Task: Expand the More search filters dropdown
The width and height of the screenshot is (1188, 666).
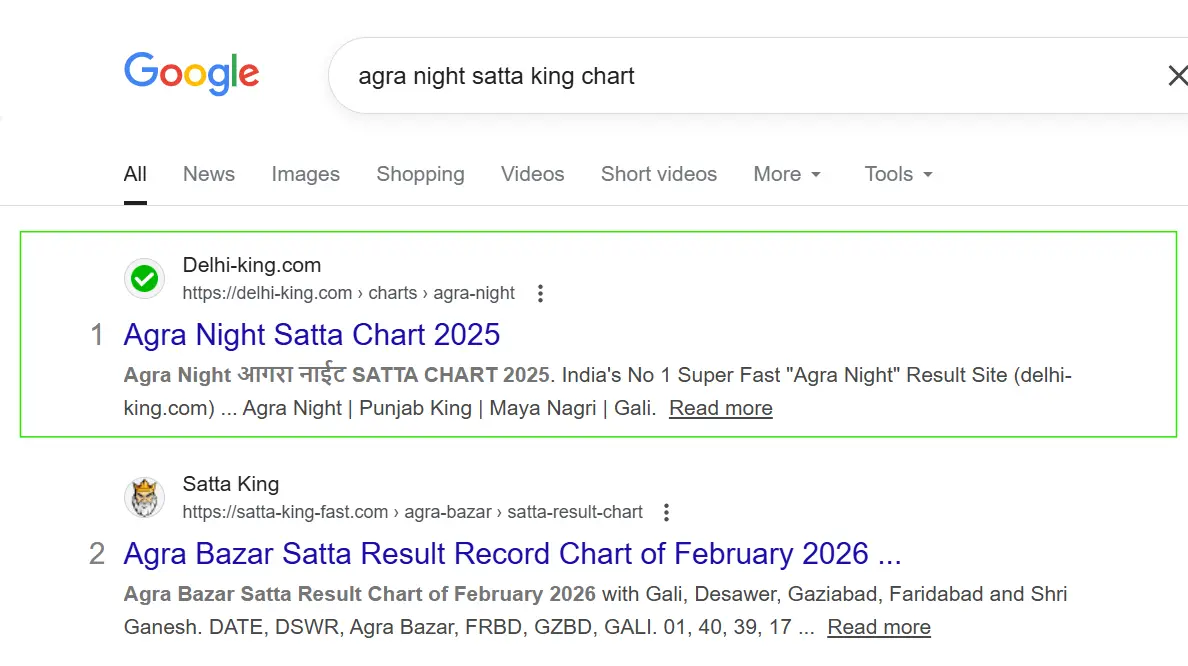Action: [x=787, y=174]
